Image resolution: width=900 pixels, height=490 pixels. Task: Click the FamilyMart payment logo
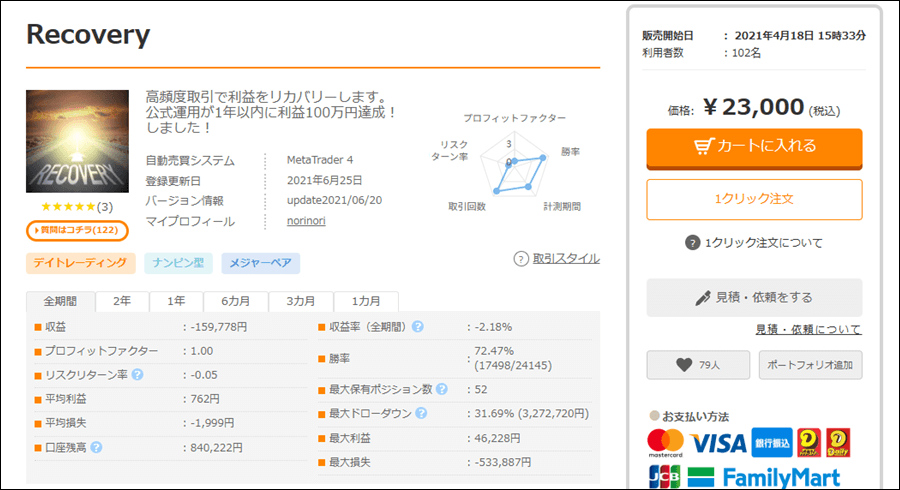tap(765, 477)
